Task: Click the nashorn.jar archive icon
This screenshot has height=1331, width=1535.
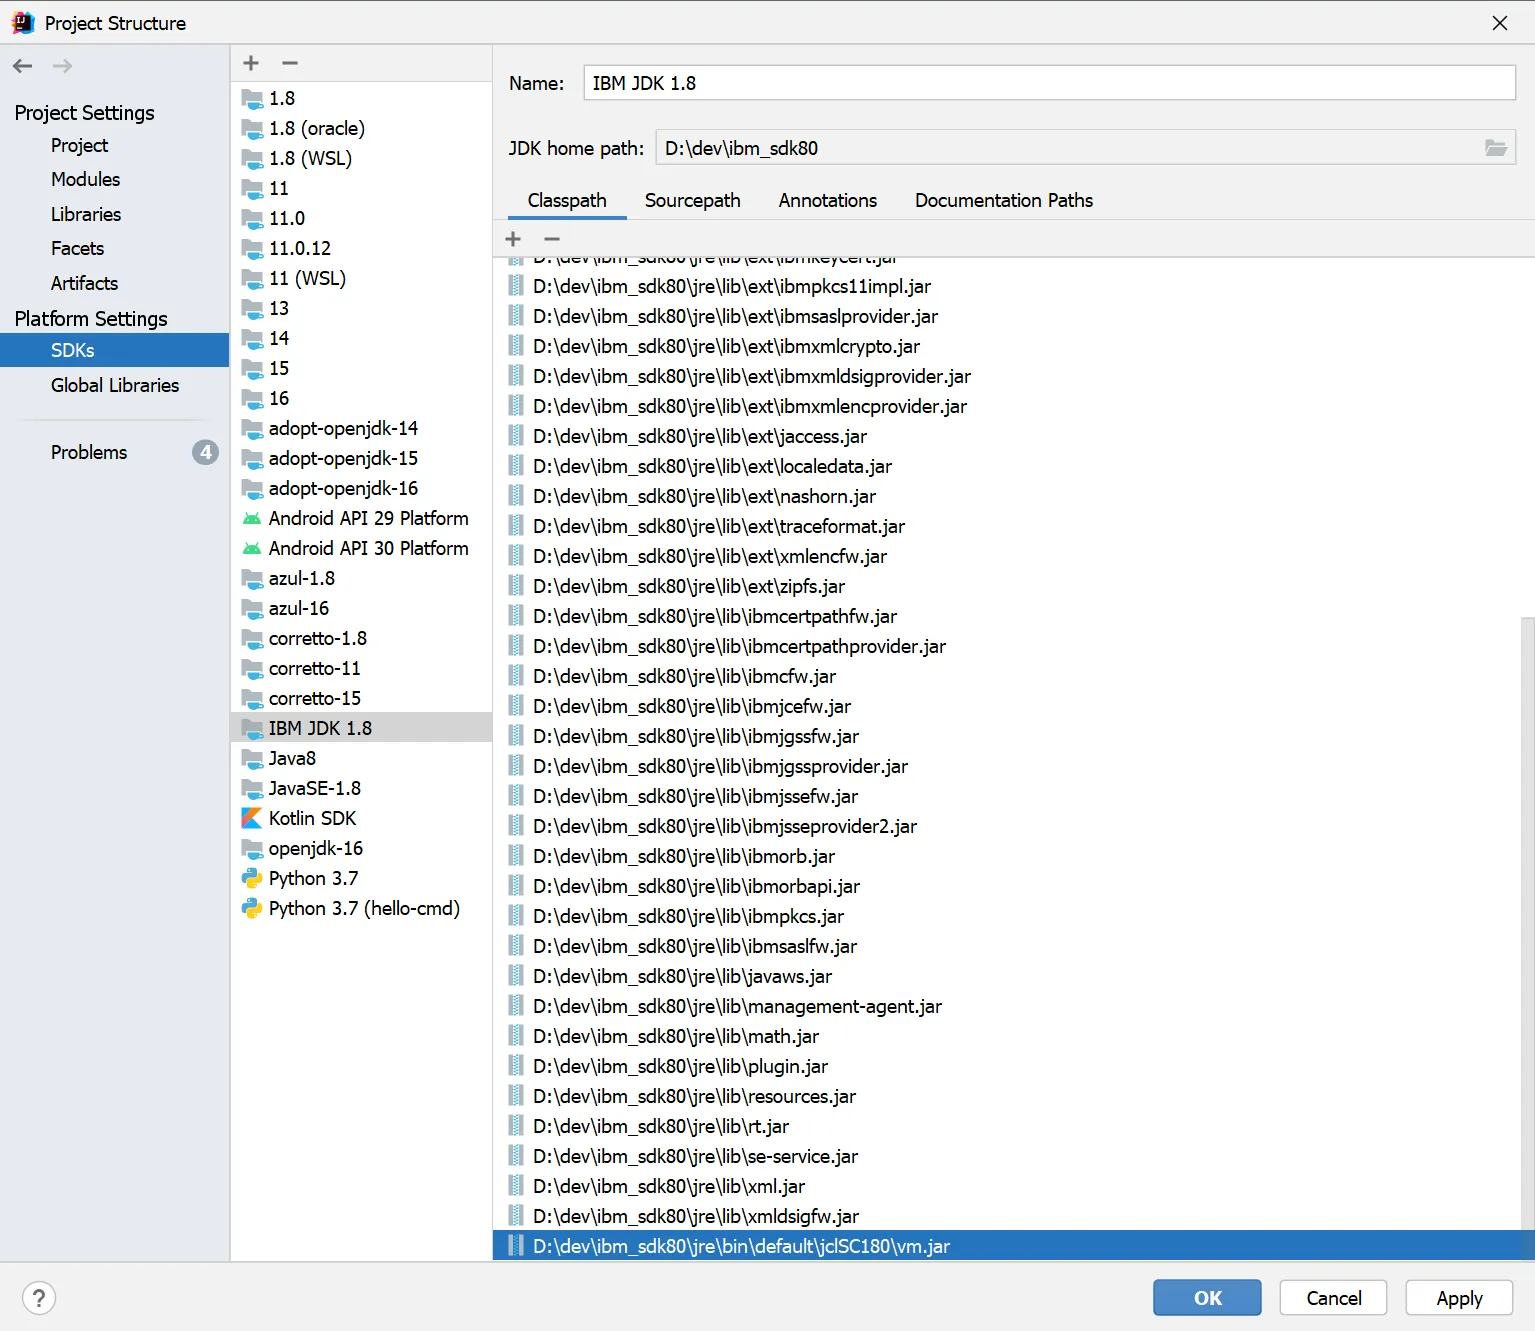Action: (516, 496)
